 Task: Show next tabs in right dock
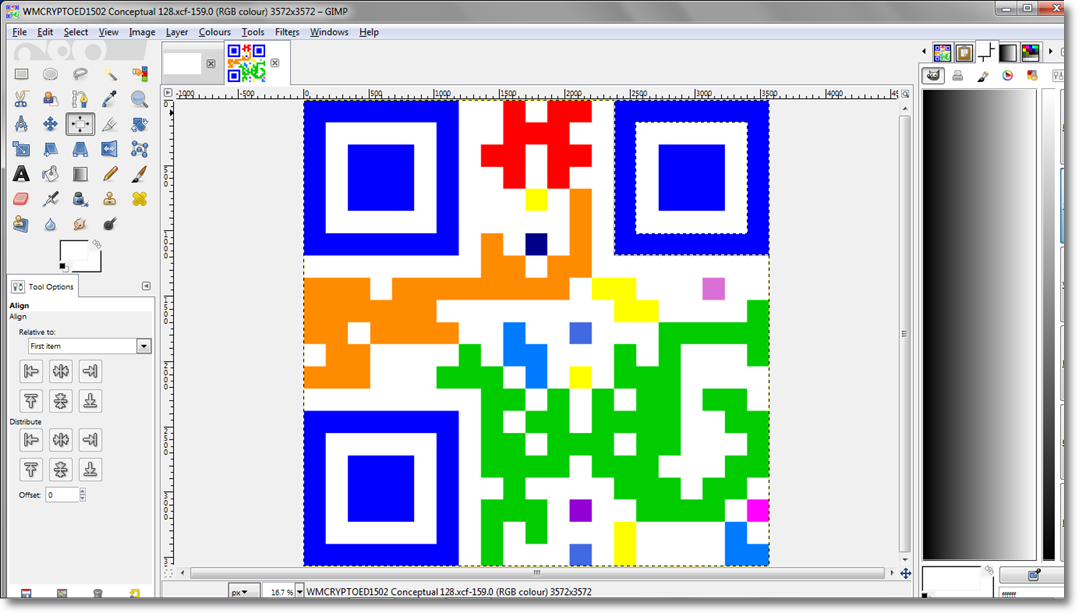point(1050,52)
